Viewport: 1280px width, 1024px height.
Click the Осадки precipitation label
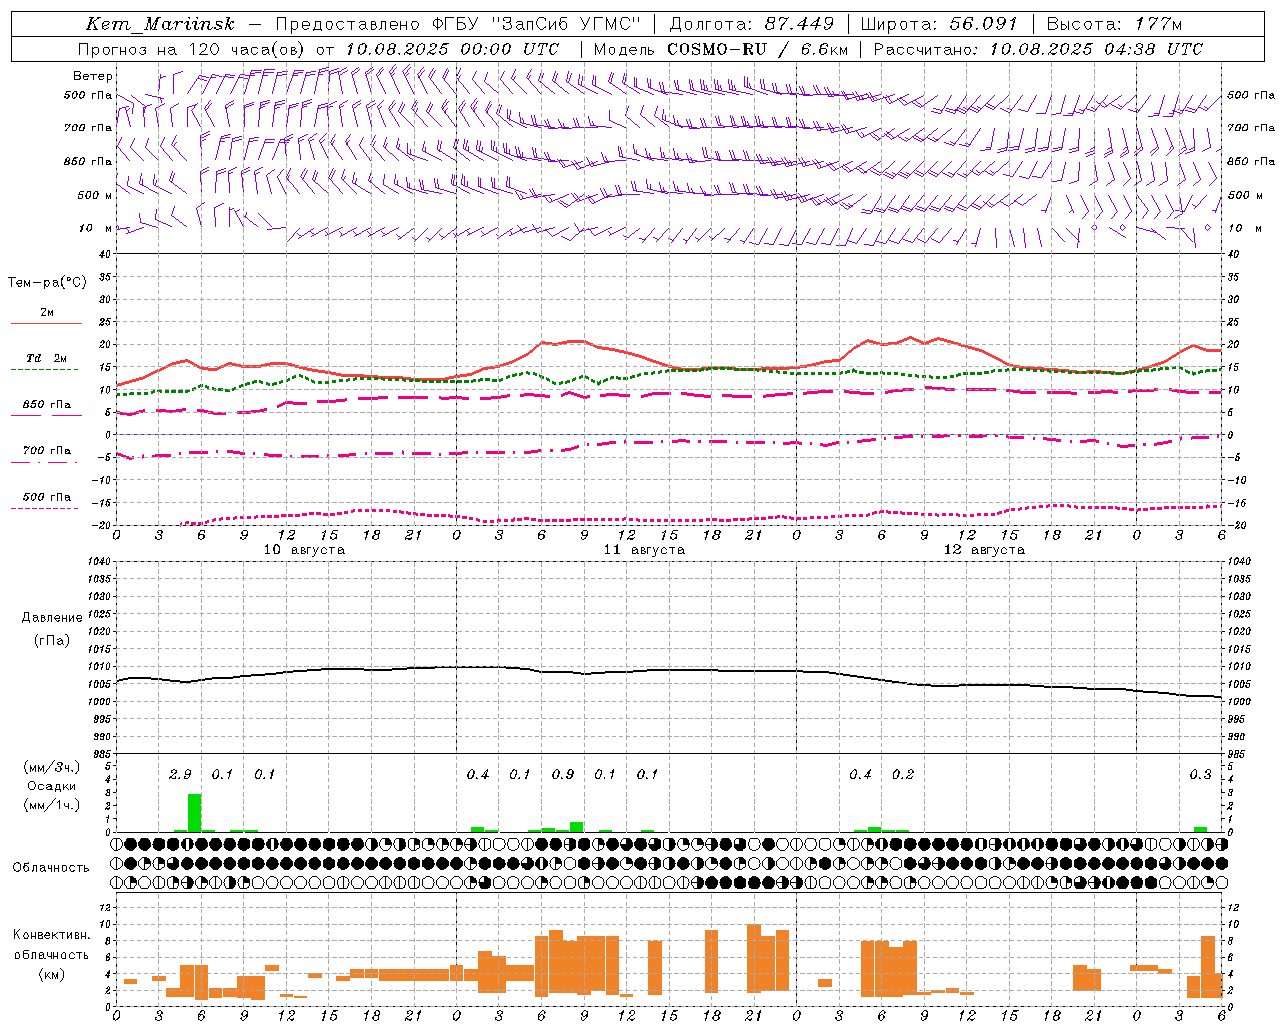tap(52, 786)
